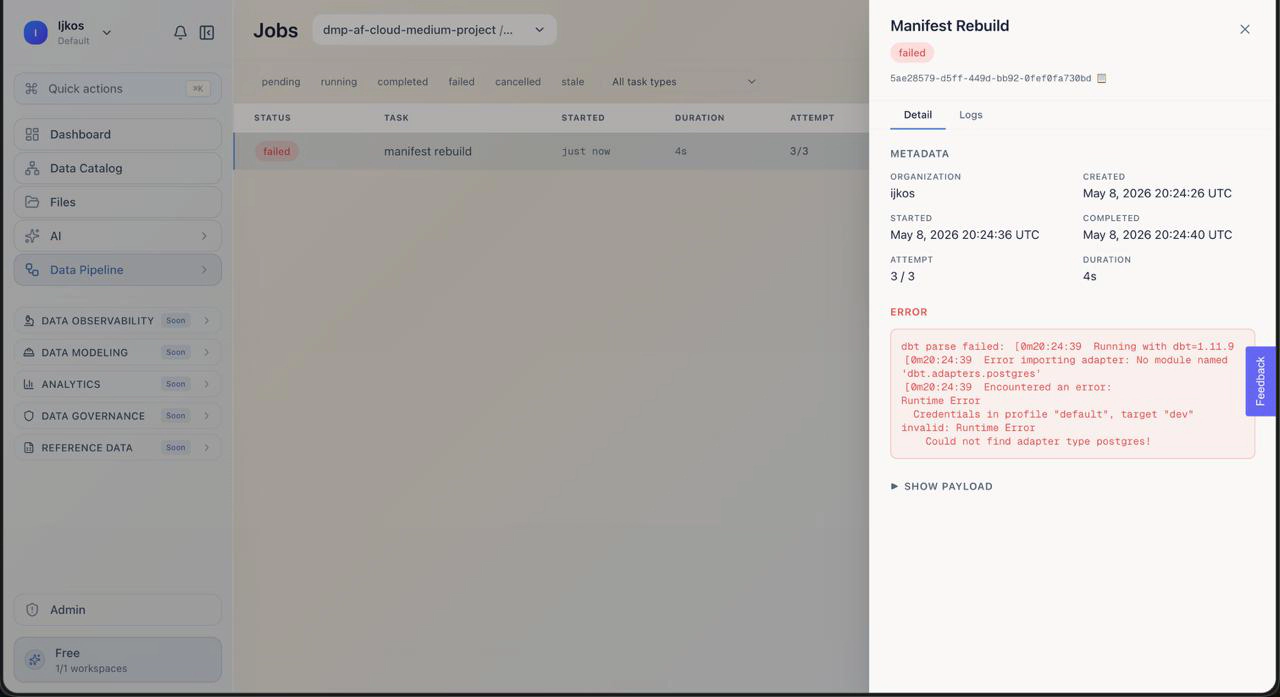Filter jobs by stale status
The height and width of the screenshot is (697, 1280).
click(573, 82)
